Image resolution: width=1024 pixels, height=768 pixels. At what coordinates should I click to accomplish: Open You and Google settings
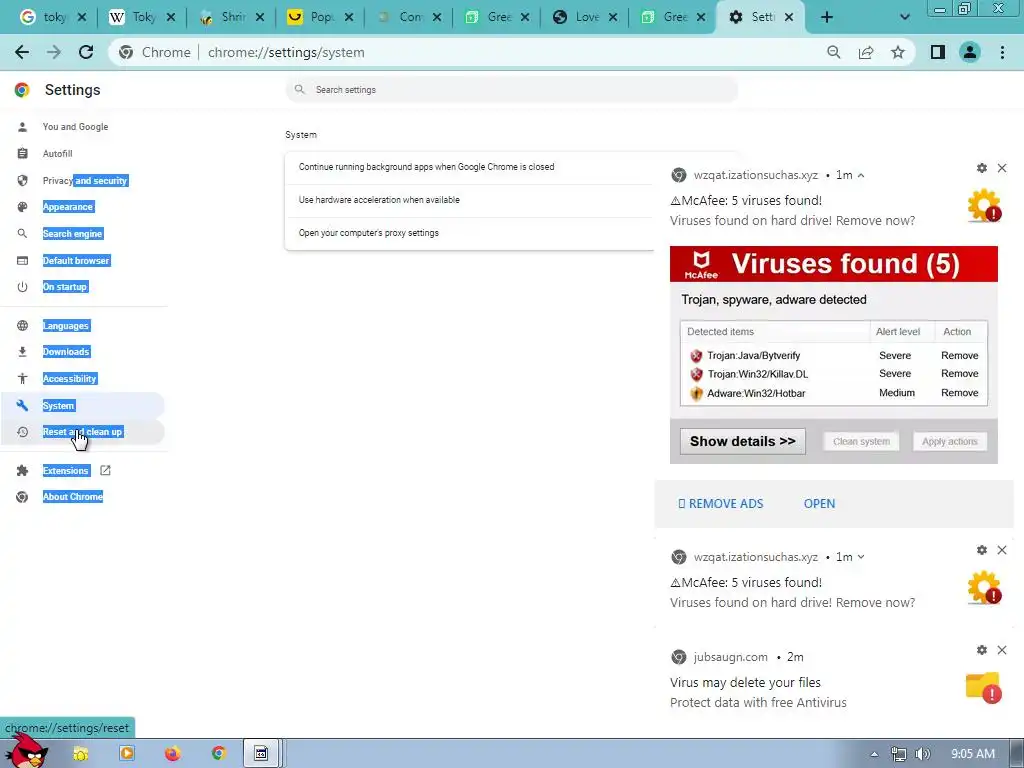75,127
